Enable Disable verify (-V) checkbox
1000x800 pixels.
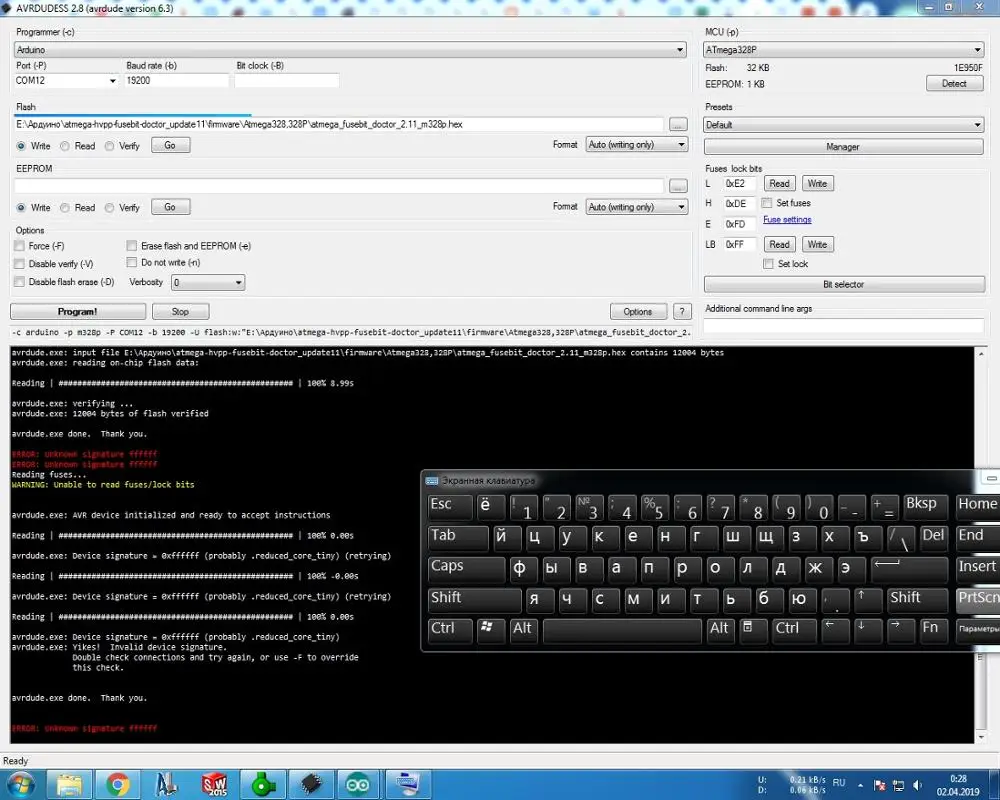click(x=20, y=264)
